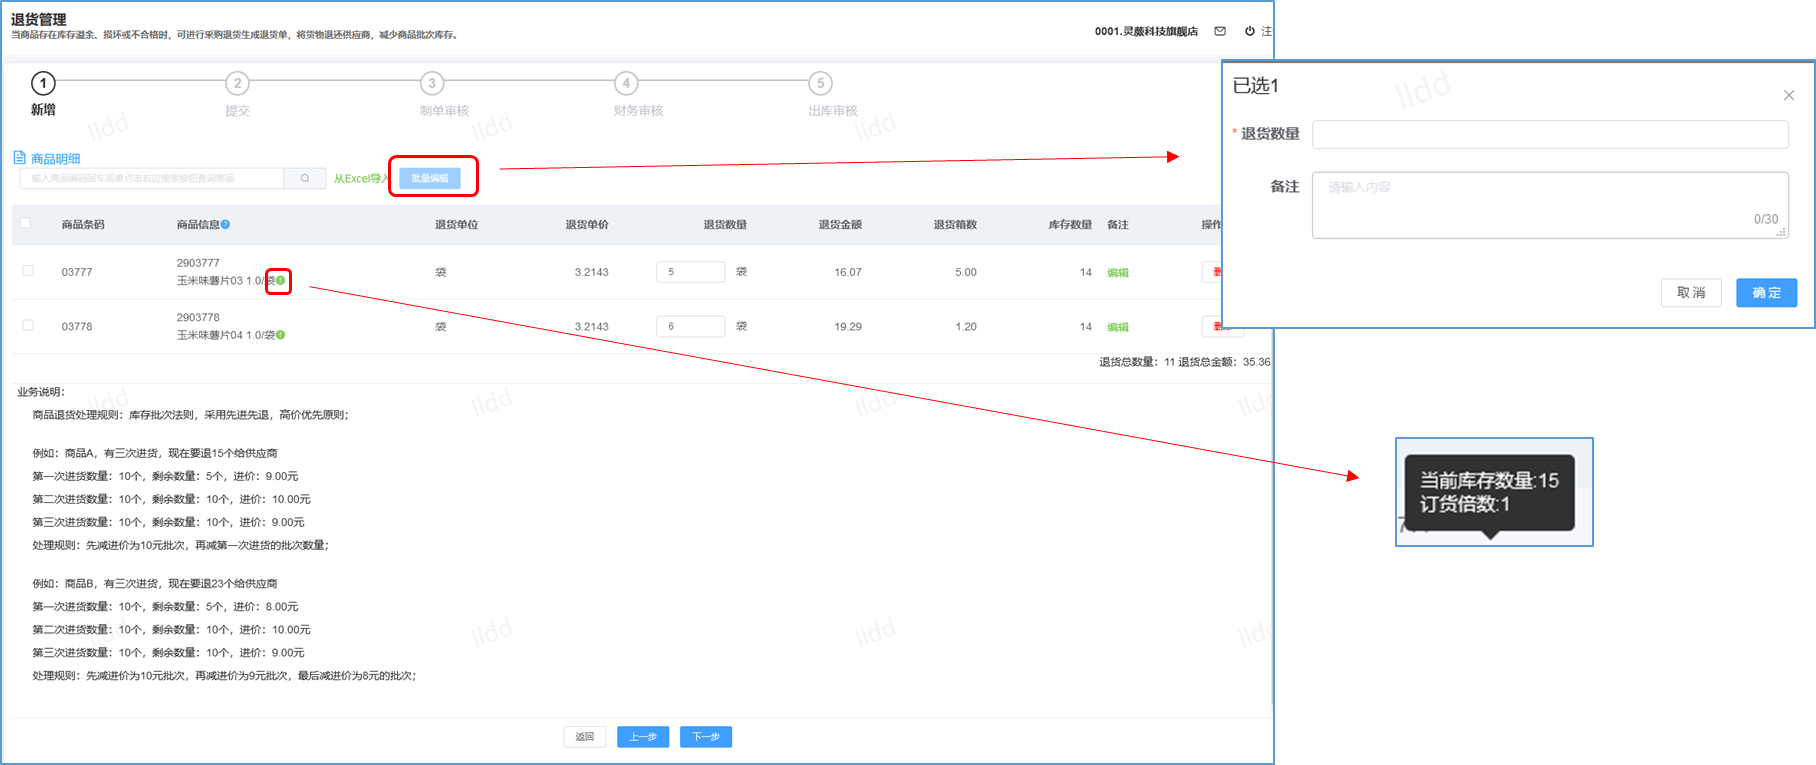
Task: Click the 商品条码 column header
Action: pyautogui.click(x=83, y=225)
